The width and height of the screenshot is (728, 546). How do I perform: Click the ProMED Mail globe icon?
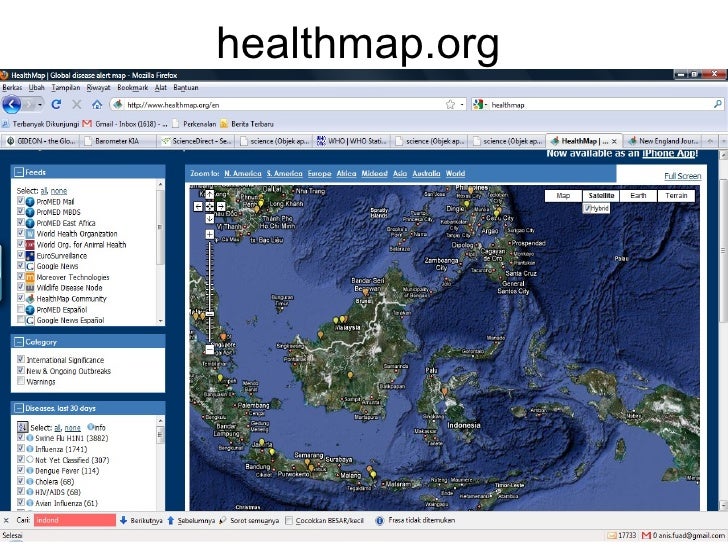pos(30,202)
